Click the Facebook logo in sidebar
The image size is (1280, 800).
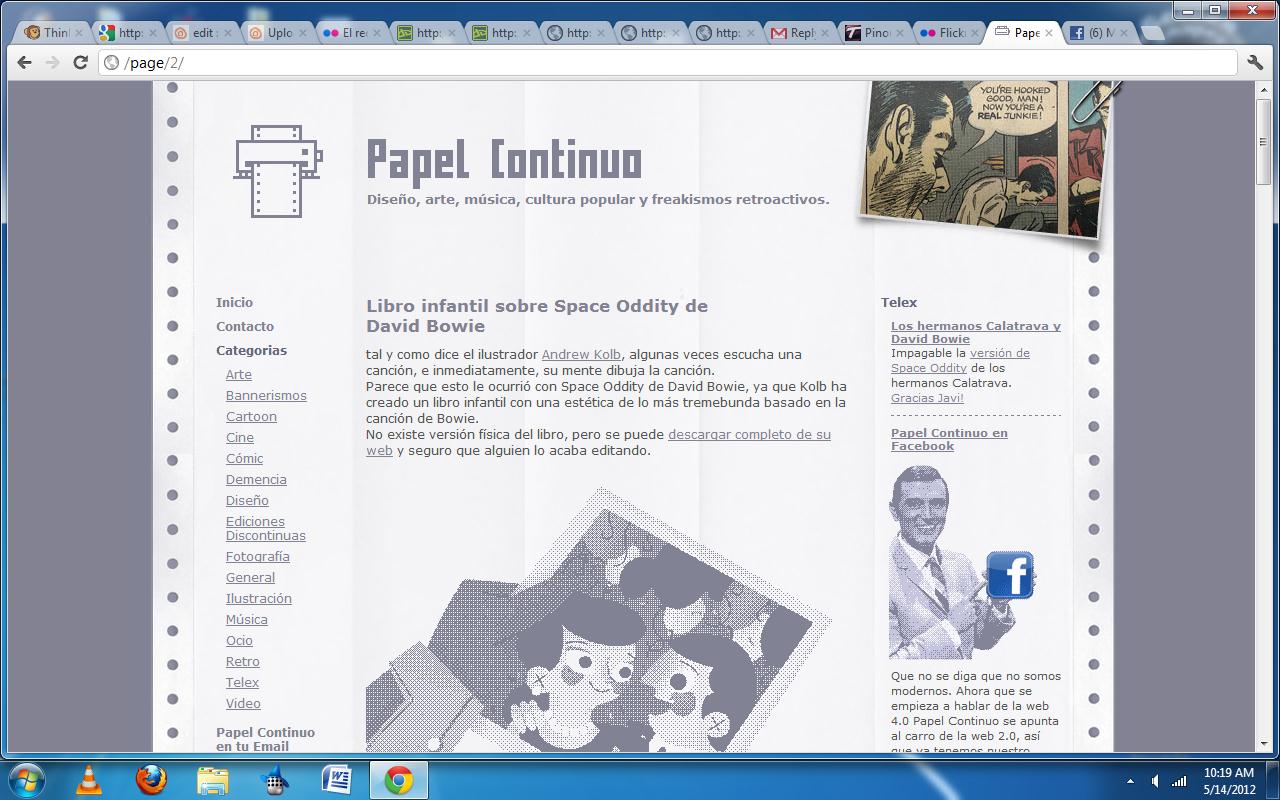click(x=1009, y=575)
